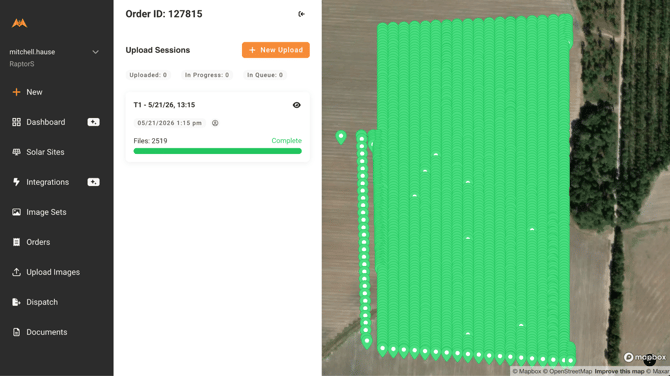Click the New Upload button
The width and height of the screenshot is (670, 376).
coord(276,50)
